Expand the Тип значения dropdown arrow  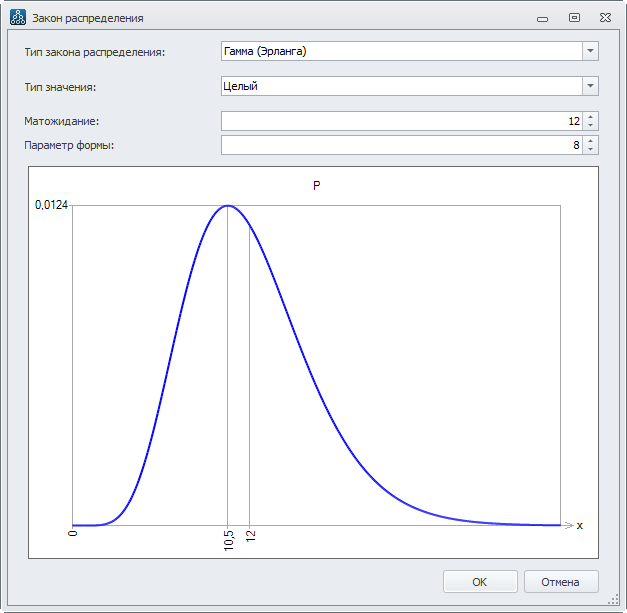coord(590,86)
